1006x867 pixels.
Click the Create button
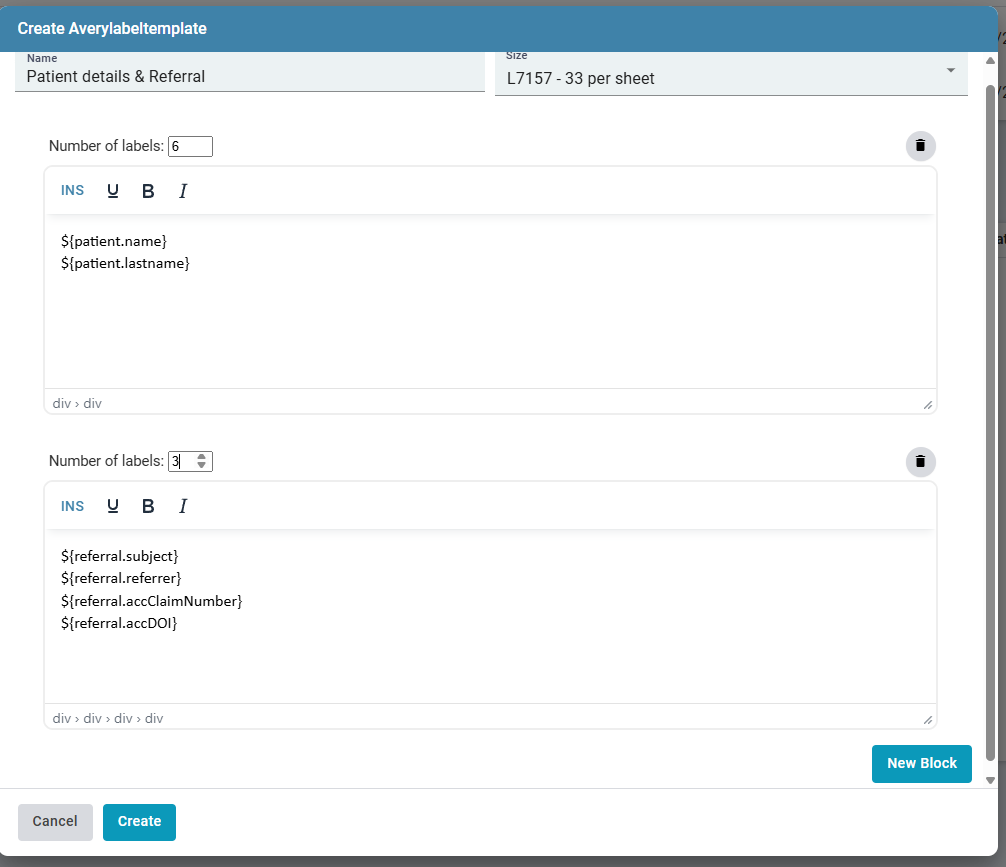[x=139, y=821]
